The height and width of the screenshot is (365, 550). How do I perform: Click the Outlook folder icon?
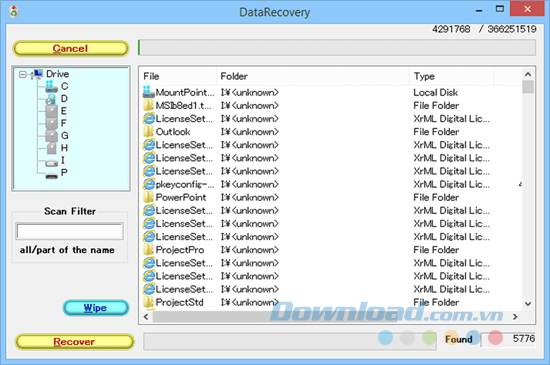(x=148, y=131)
